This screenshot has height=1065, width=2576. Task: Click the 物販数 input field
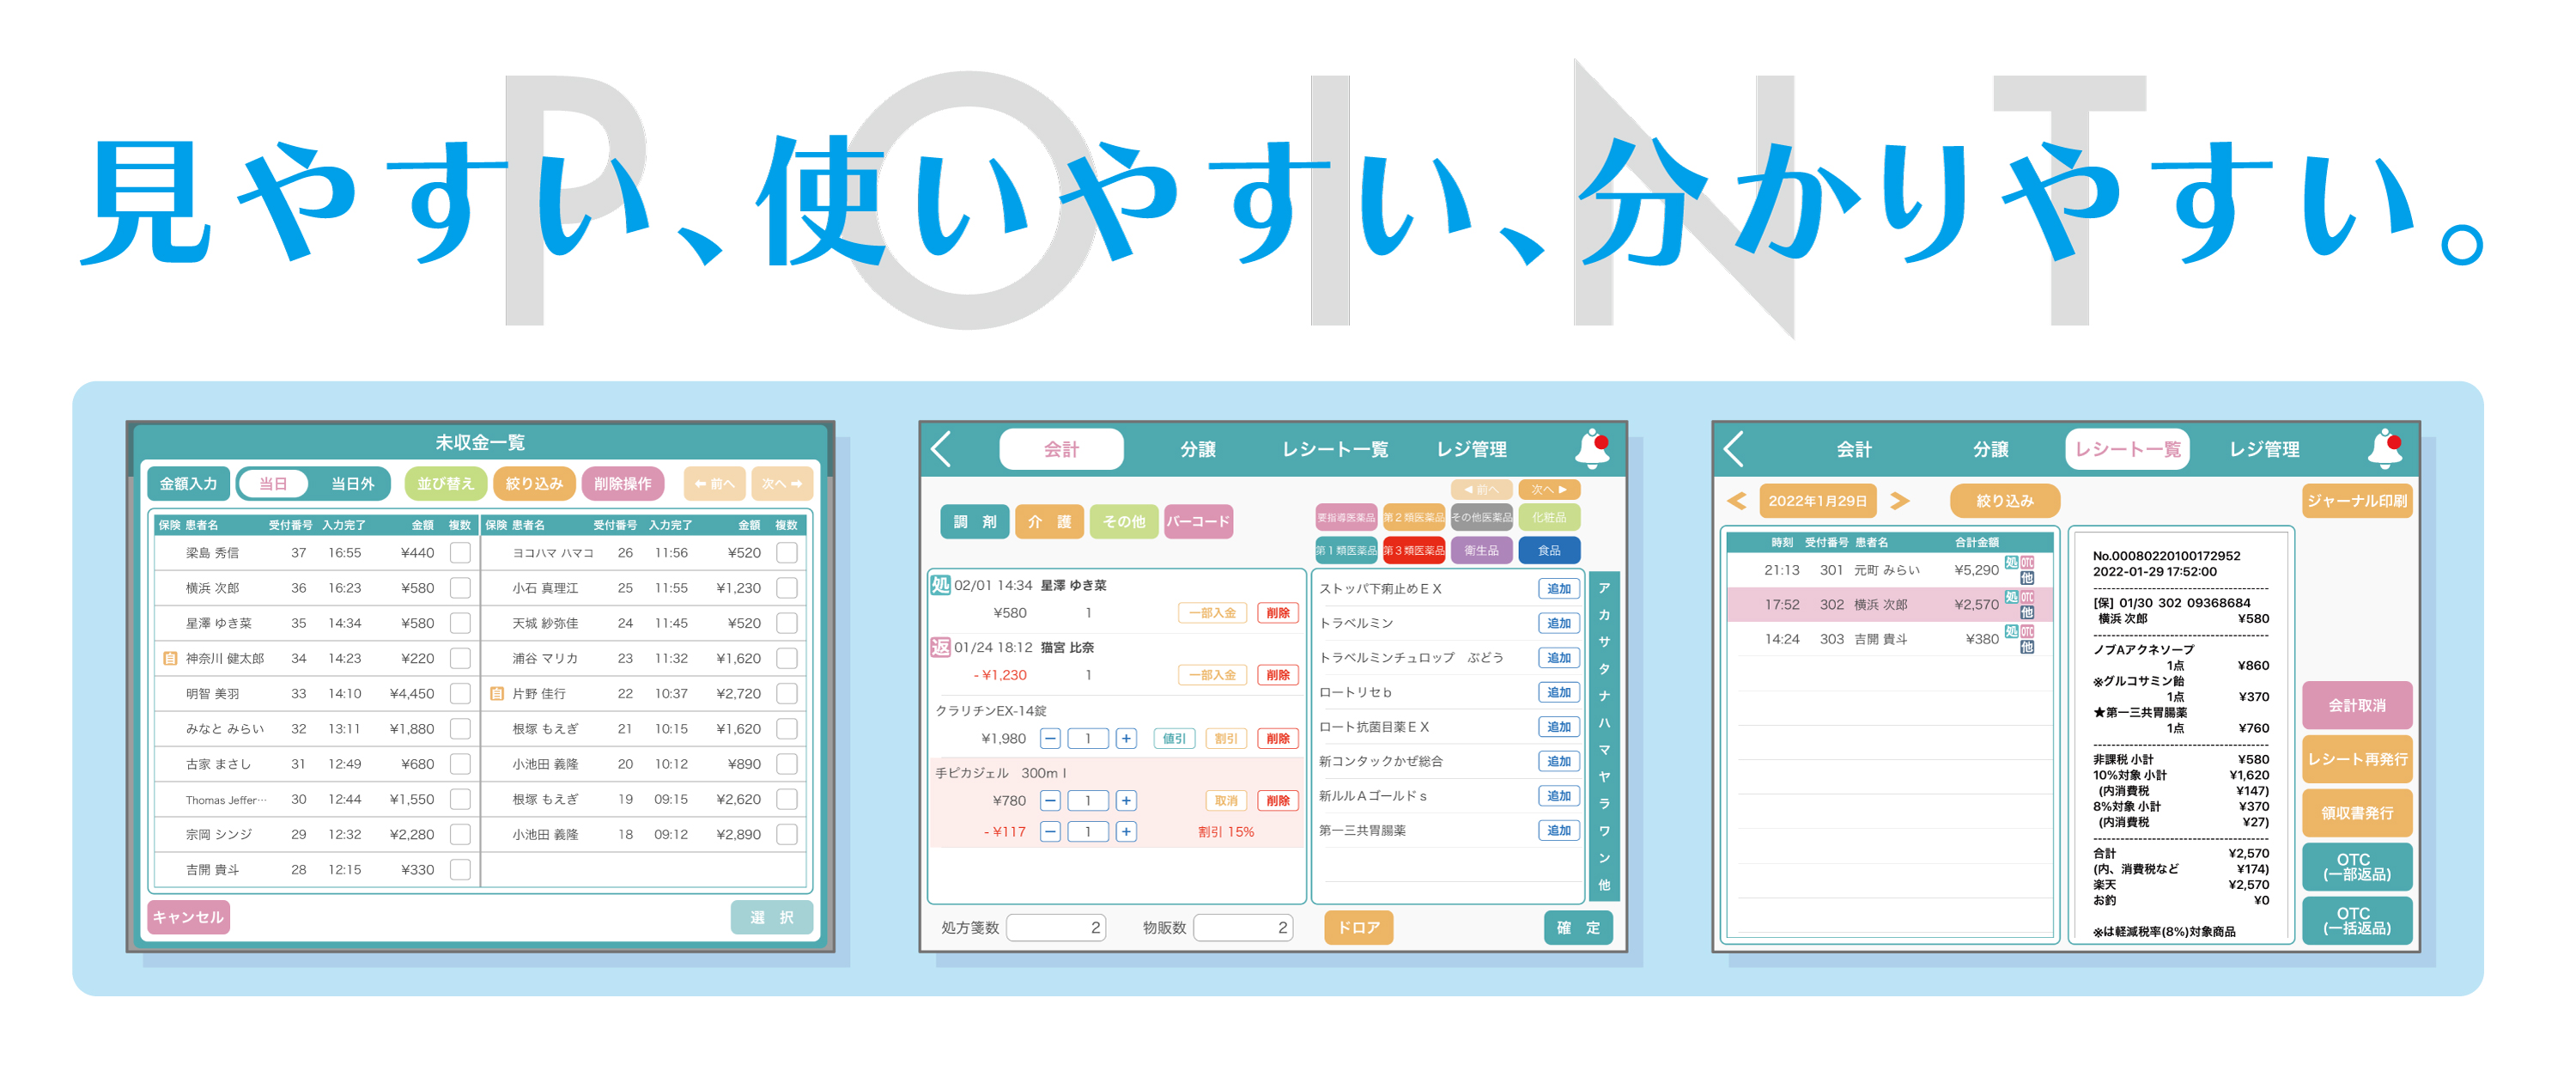pyautogui.click(x=1242, y=927)
